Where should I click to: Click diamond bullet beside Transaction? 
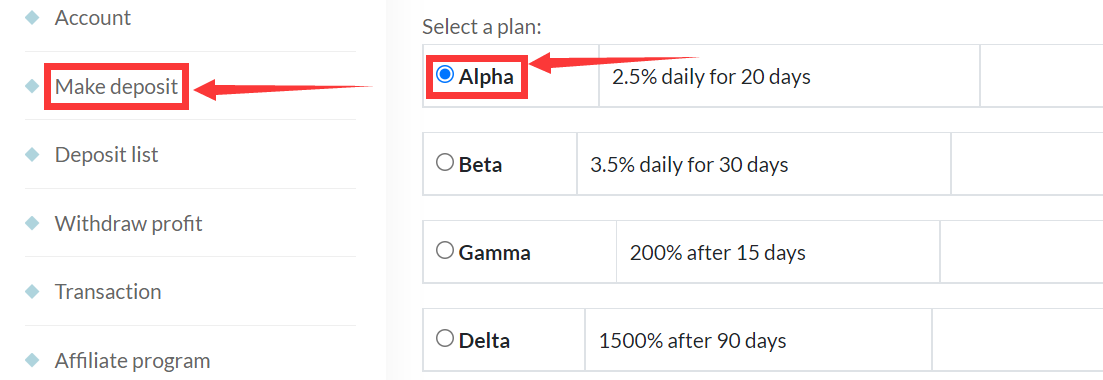32,292
